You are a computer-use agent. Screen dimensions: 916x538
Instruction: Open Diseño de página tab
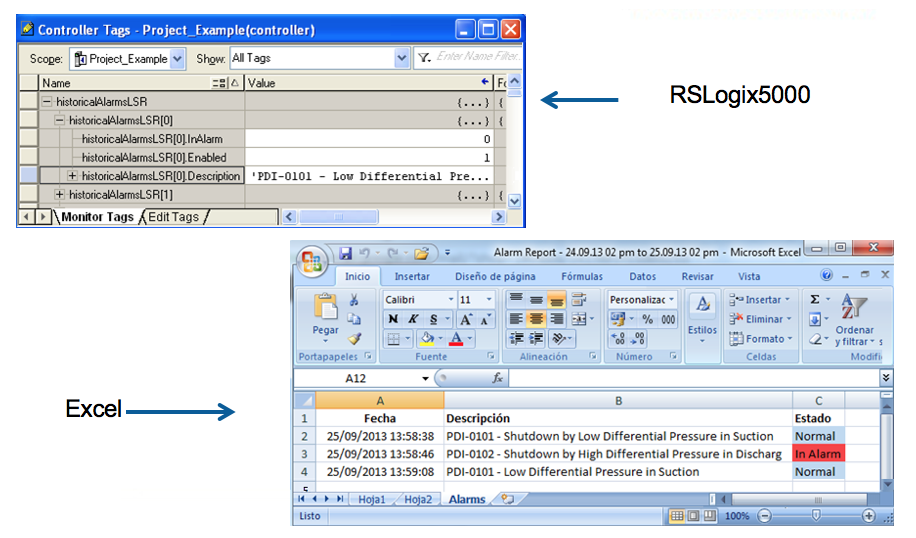(495, 276)
